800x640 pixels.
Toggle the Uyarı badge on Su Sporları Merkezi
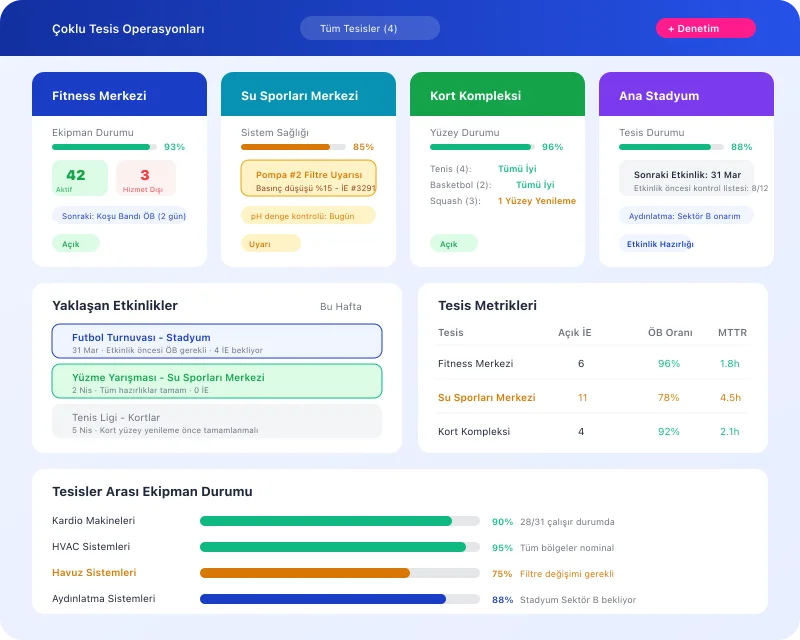coord(269,243)
